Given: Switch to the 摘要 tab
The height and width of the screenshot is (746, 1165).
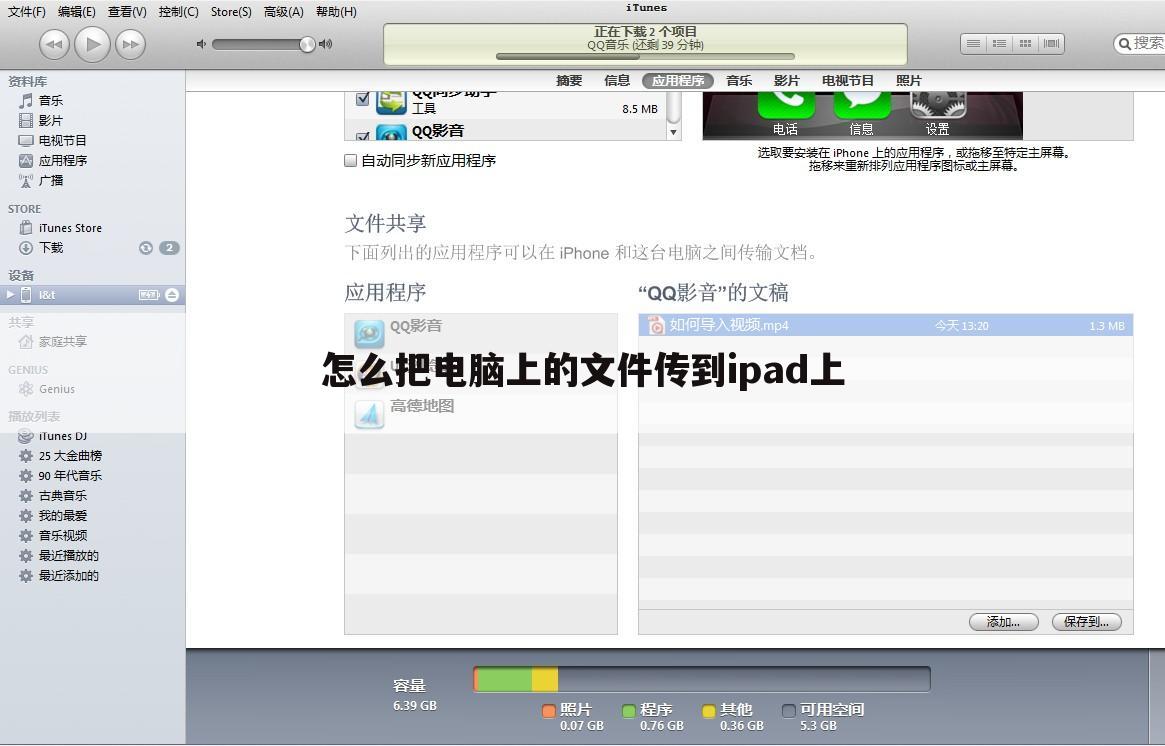Looking at the screenshot, I should pyautogui.click(x=568, y=81).
